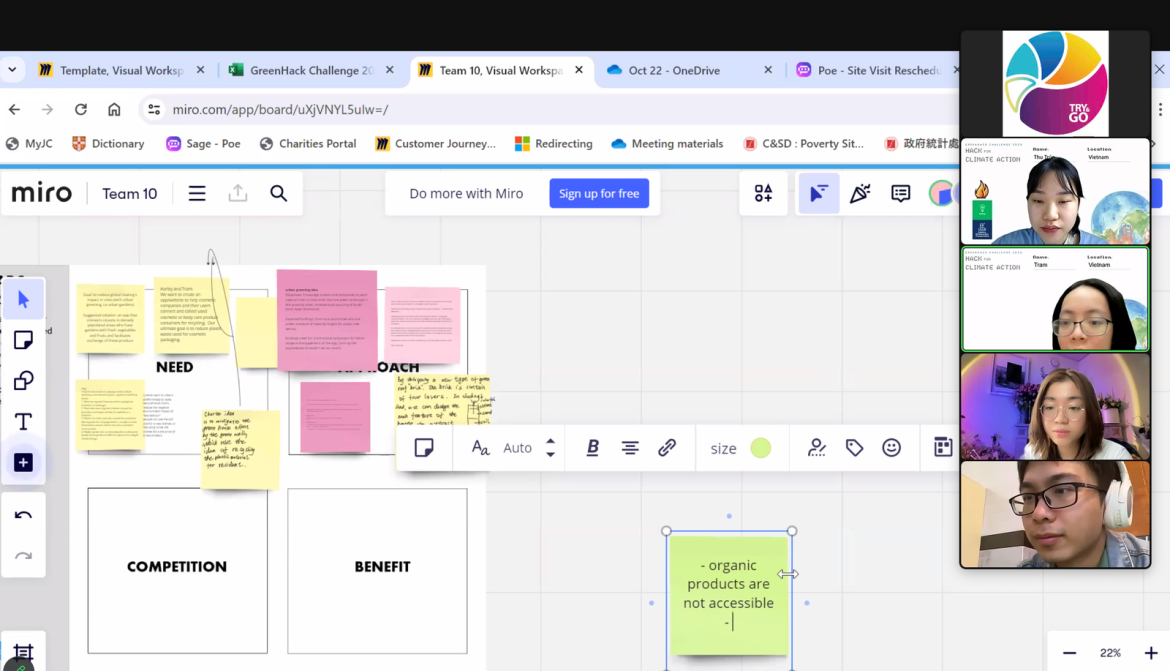Image resolution: width=1170 pixels, height=671 pixels.
Task: Choose the Text tool in left toolbar
Action: point(23,422)
